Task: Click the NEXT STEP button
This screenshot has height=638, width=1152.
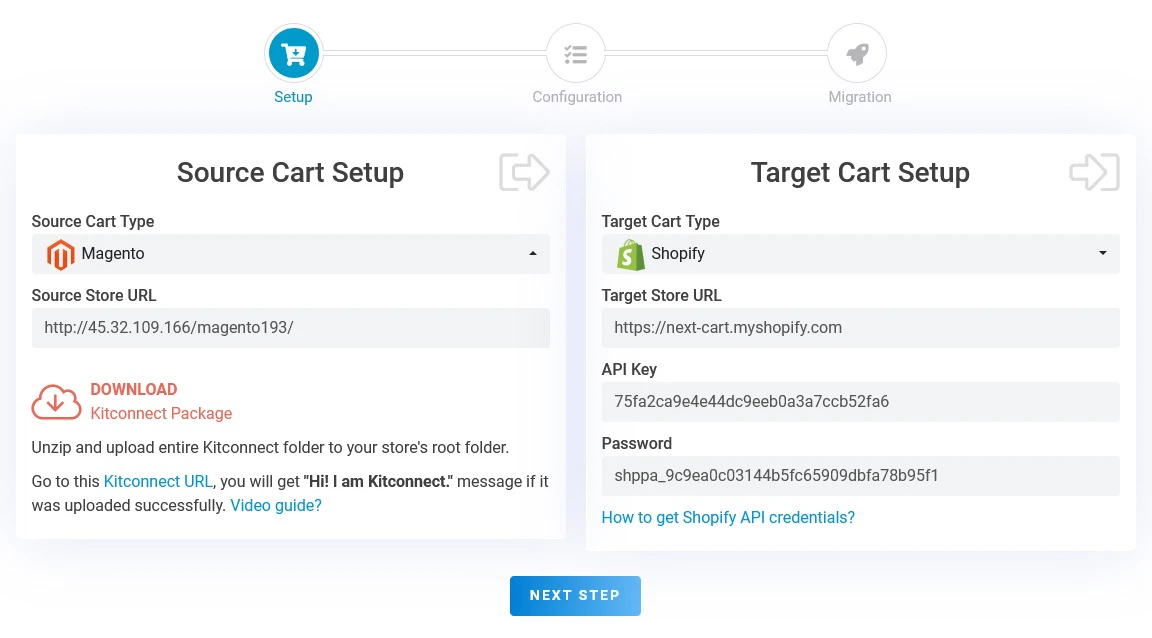Action: [x=575, y=595]
